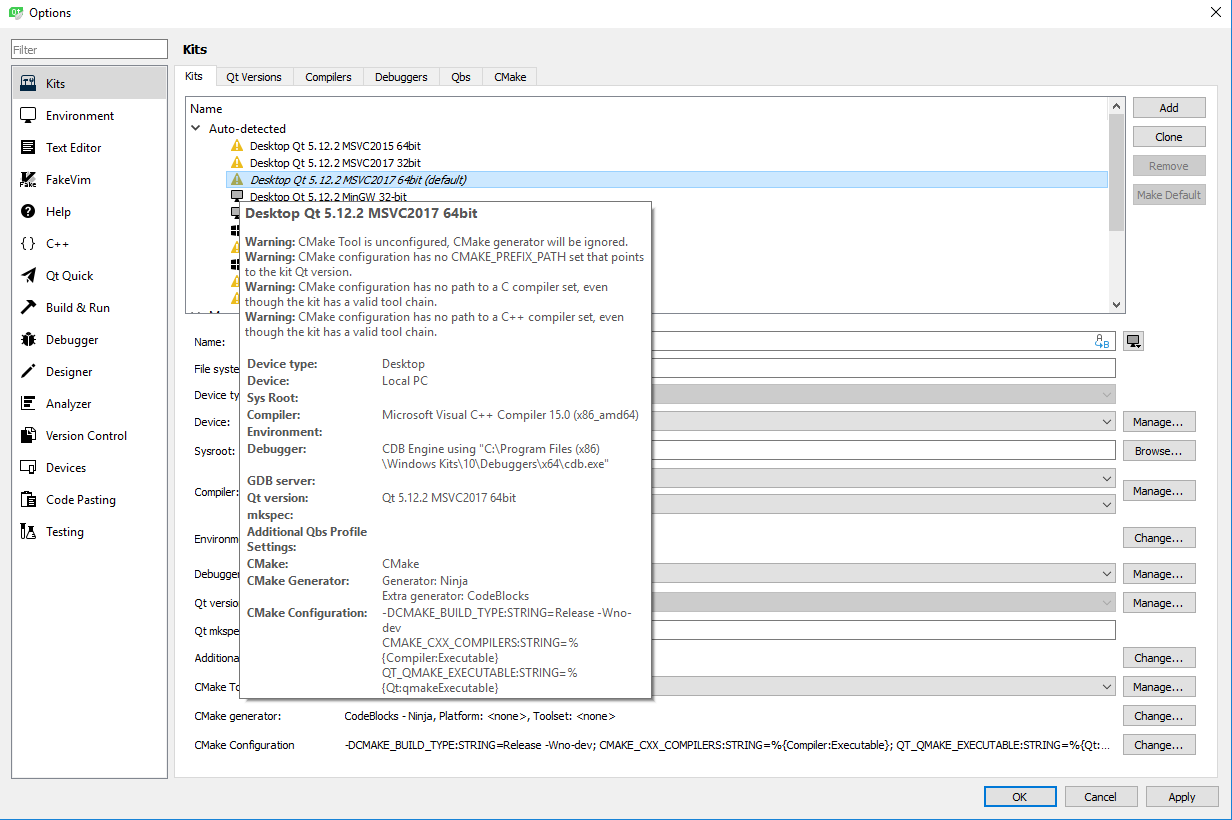Open Designer settings
This screenshot has height=820, width=1232.
tap(89, 372)
